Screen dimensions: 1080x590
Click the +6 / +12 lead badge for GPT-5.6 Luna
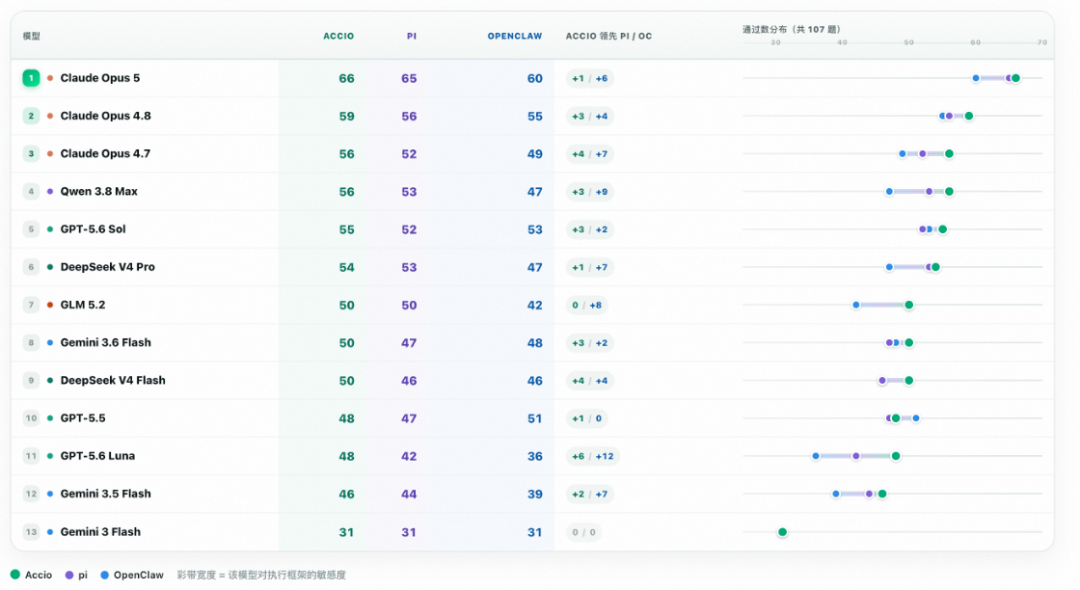[x=592, y=456]
